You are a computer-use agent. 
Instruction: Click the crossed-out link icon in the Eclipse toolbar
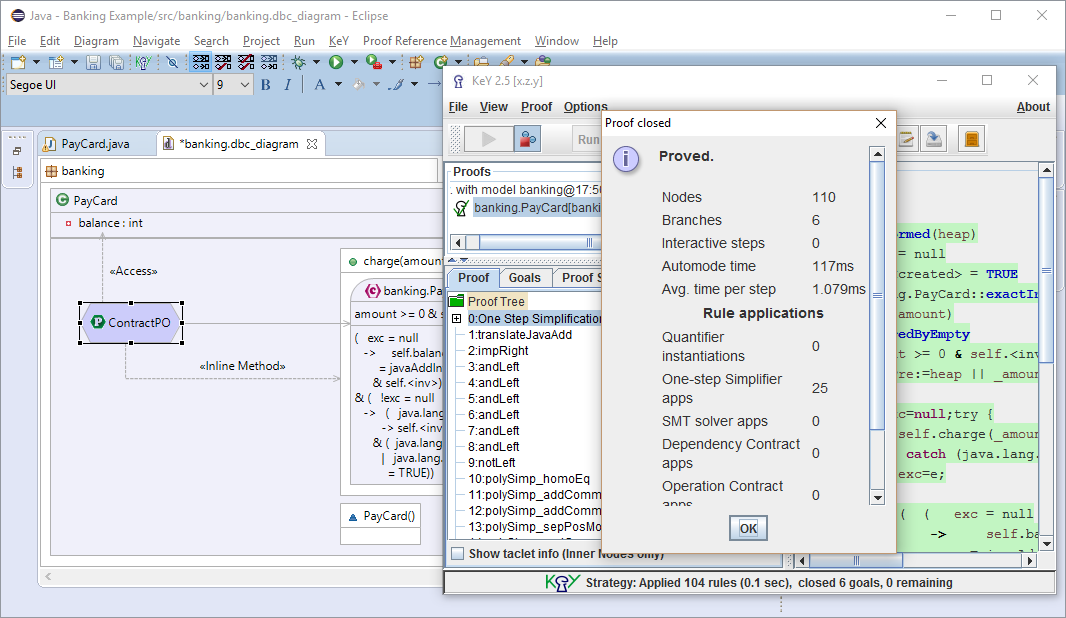point(173,63)
